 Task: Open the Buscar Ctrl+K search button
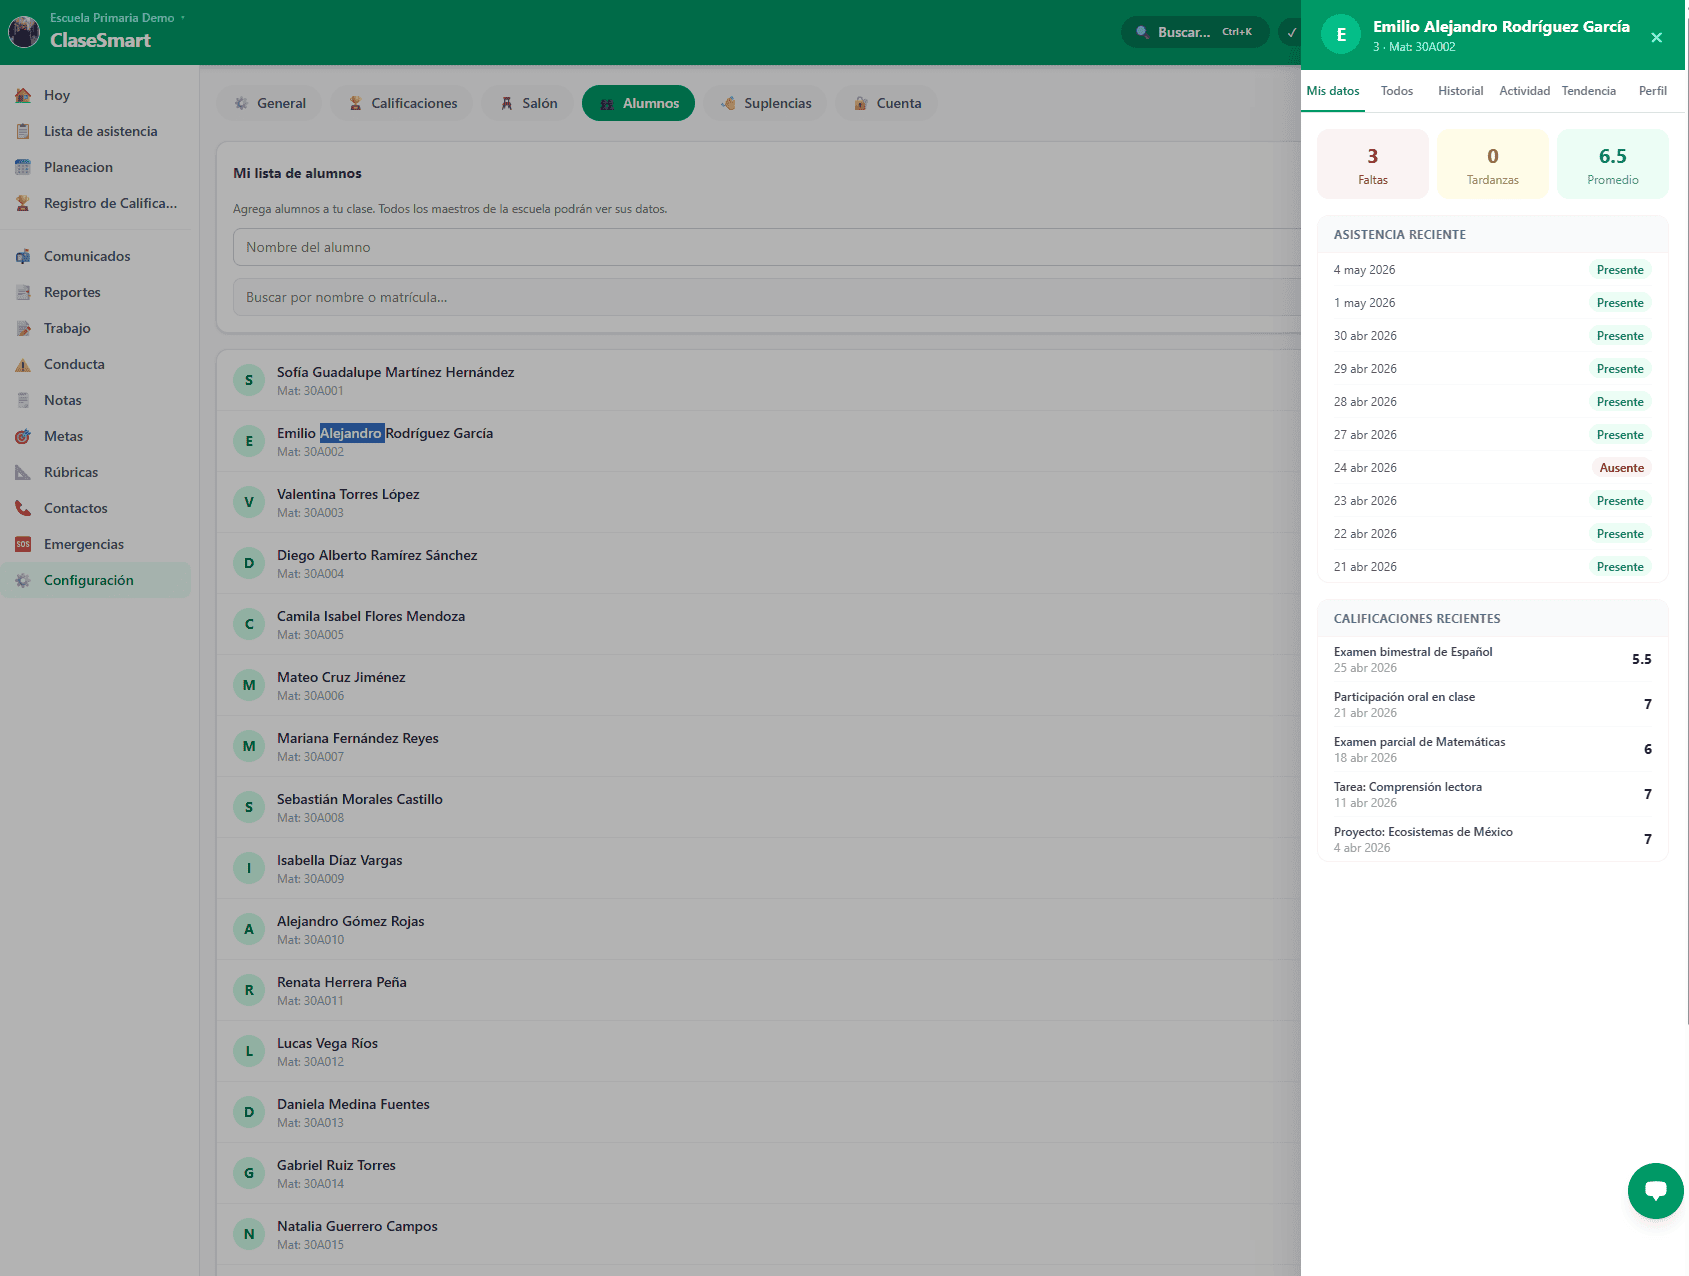[x=1195, y=32]
